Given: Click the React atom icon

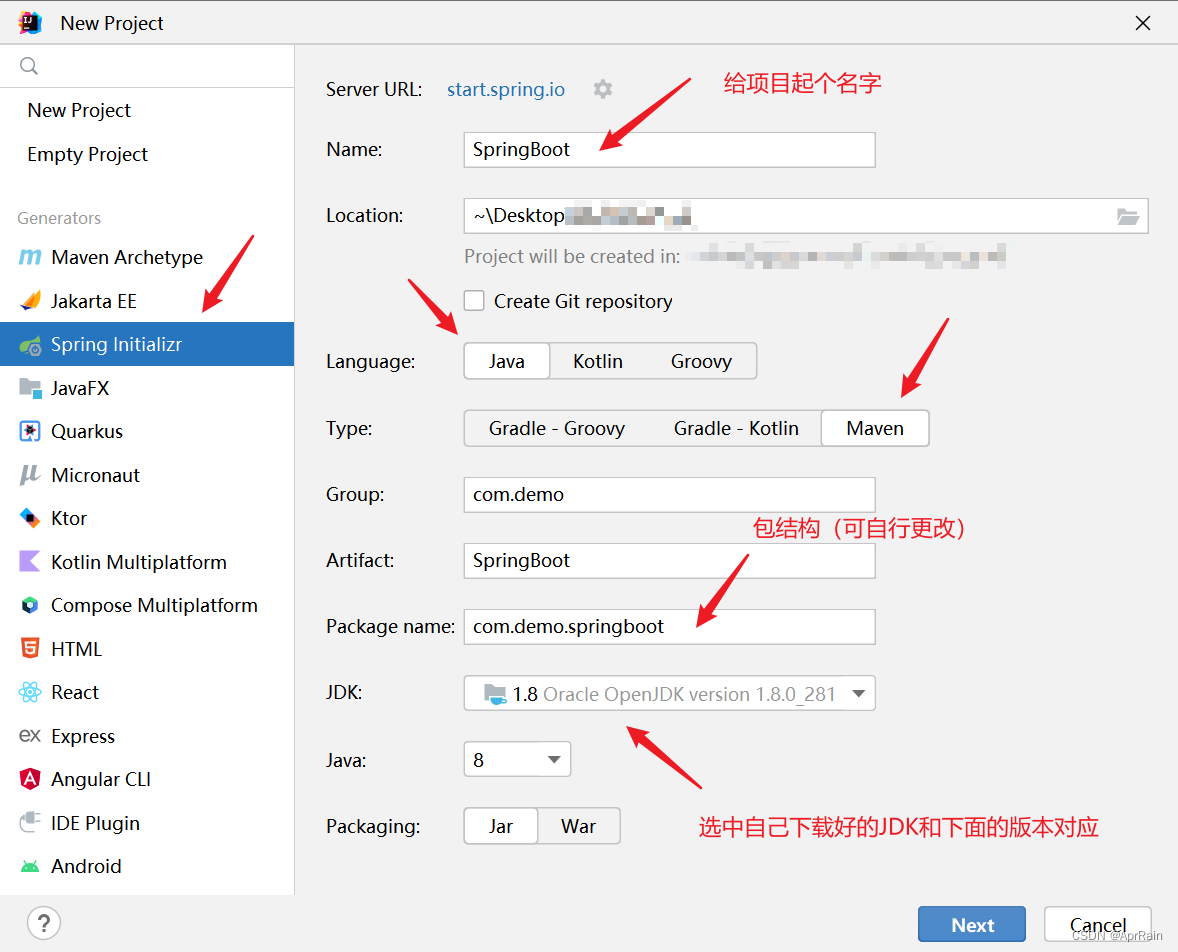Looking at the screenshot, I should pos(30,692).
